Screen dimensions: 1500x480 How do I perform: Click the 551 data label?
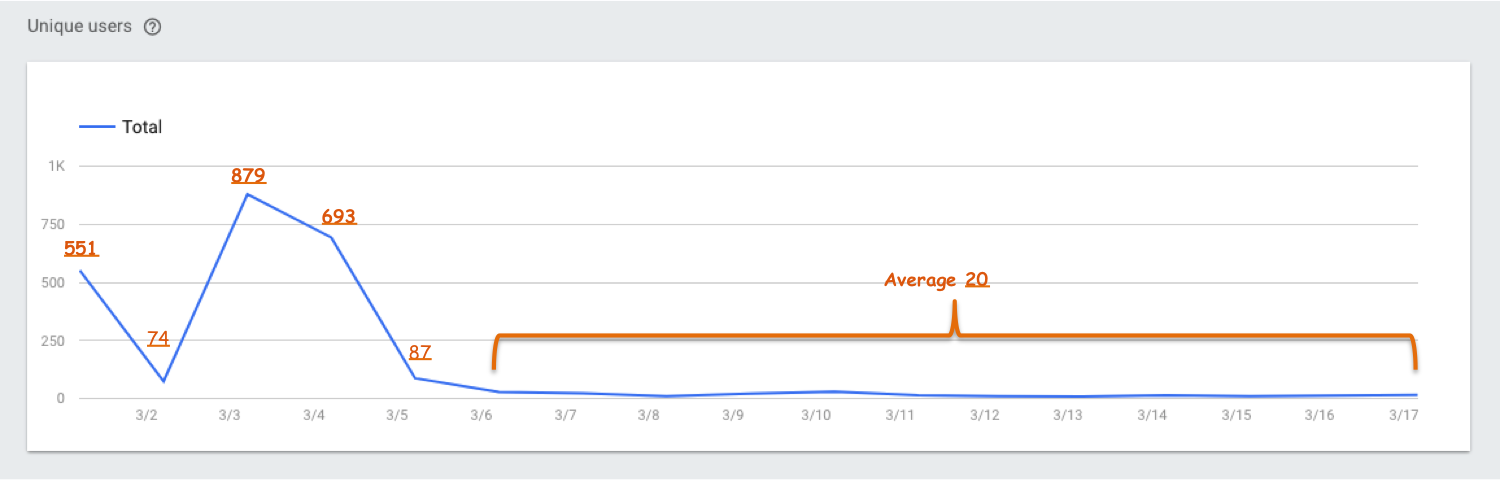(81, 248)
